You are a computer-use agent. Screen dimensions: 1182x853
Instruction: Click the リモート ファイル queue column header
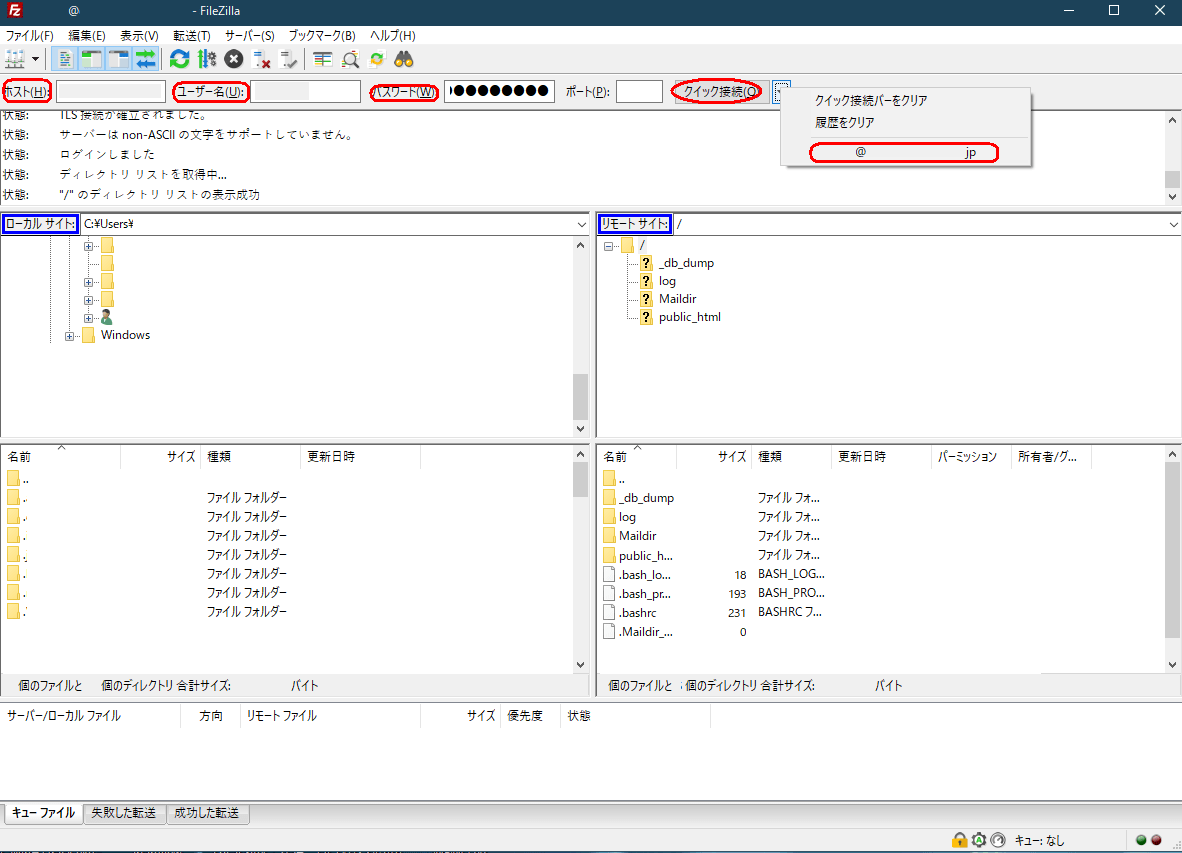coord(330,716)
